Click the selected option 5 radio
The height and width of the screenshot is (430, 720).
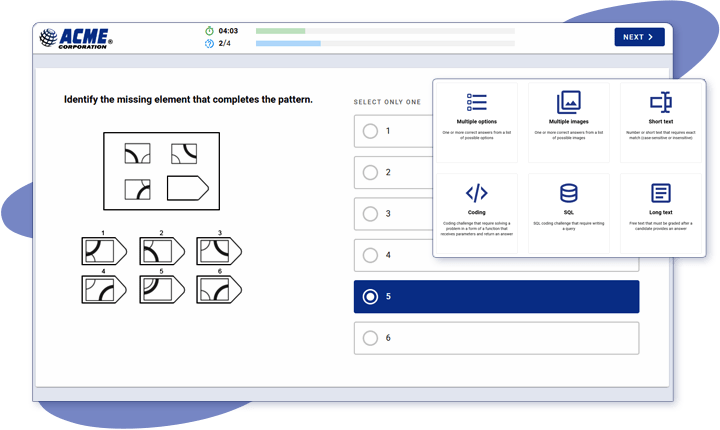coord(370,297)
